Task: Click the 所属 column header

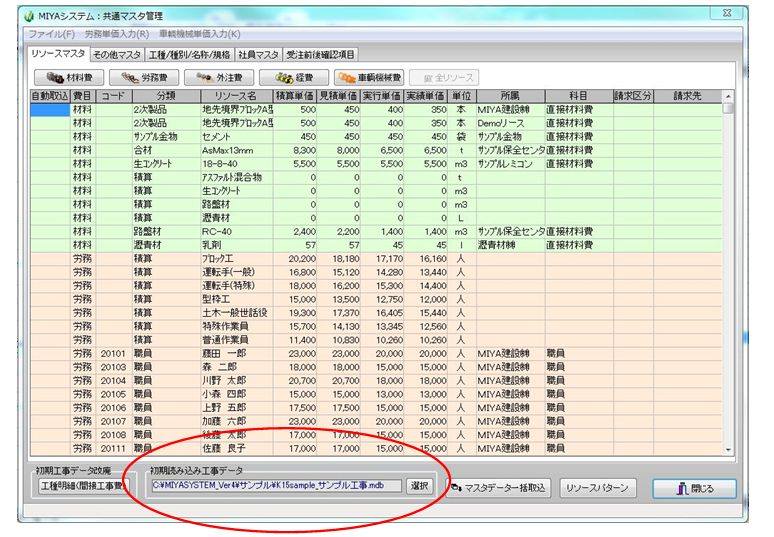Action: pyautogui.click(x=510, y=96)
